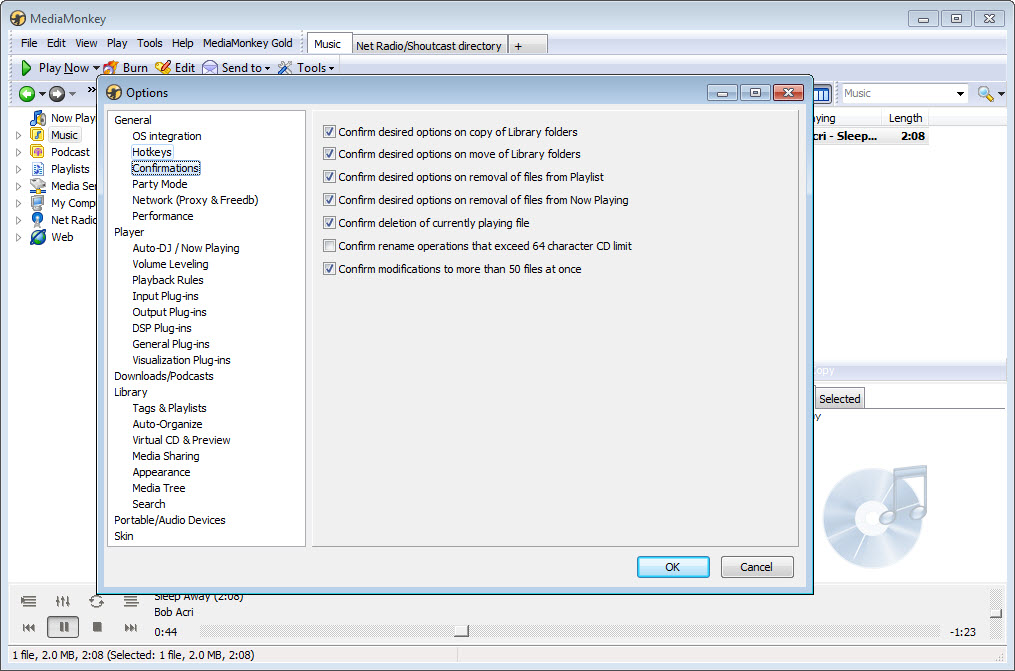Click the Send to envelope icon
This screenshot has height=671, width=1015.
tap(210, 67)
